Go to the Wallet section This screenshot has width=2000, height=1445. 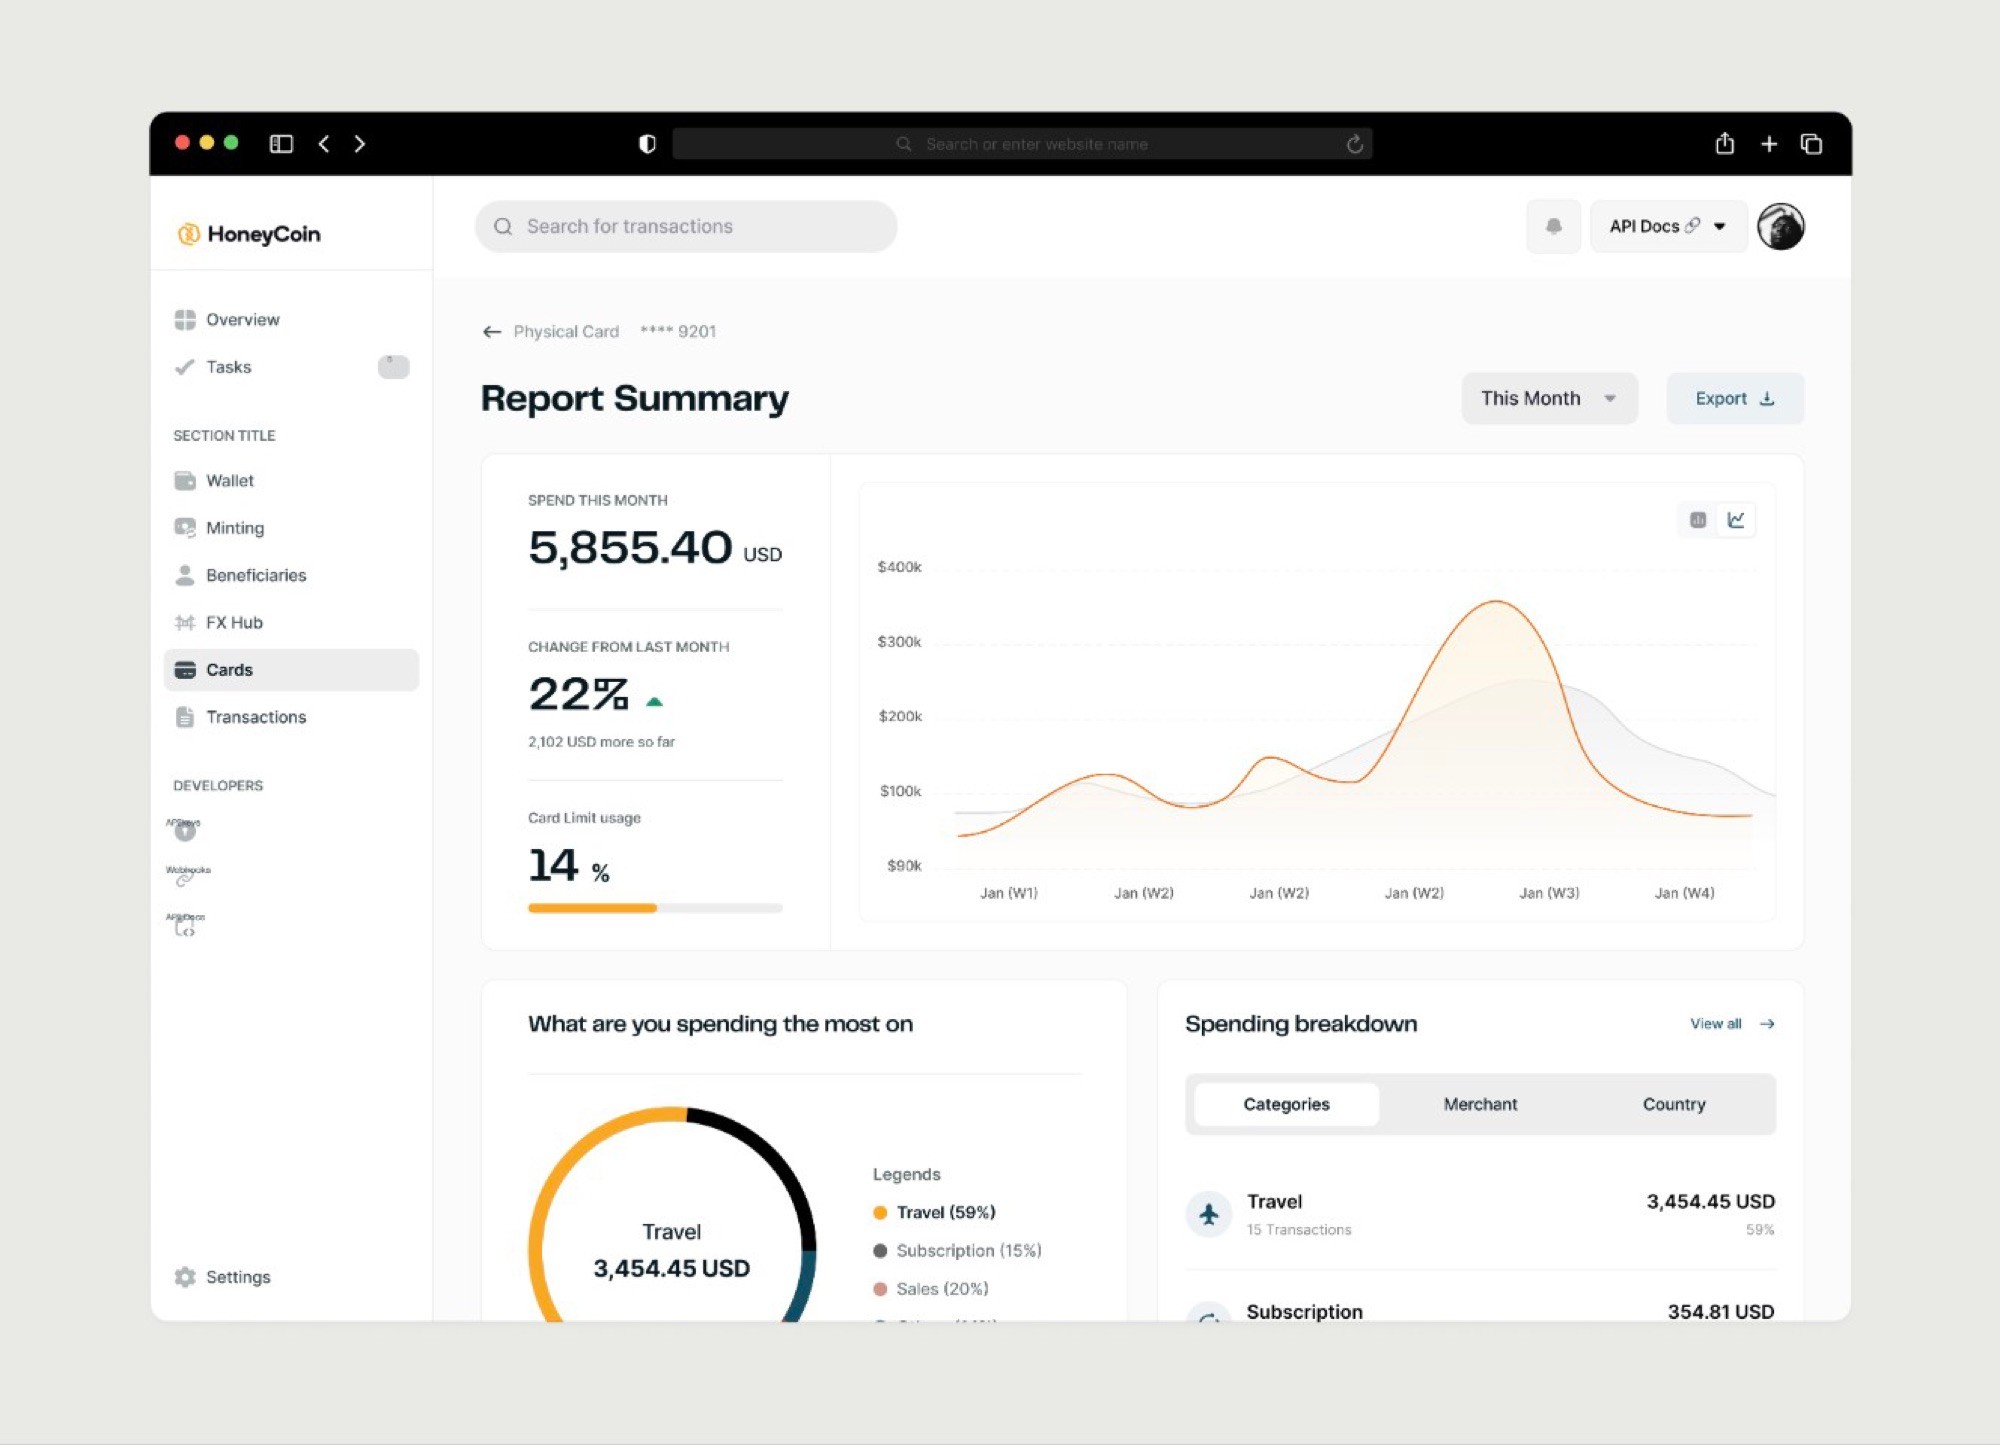pos(214,481)
